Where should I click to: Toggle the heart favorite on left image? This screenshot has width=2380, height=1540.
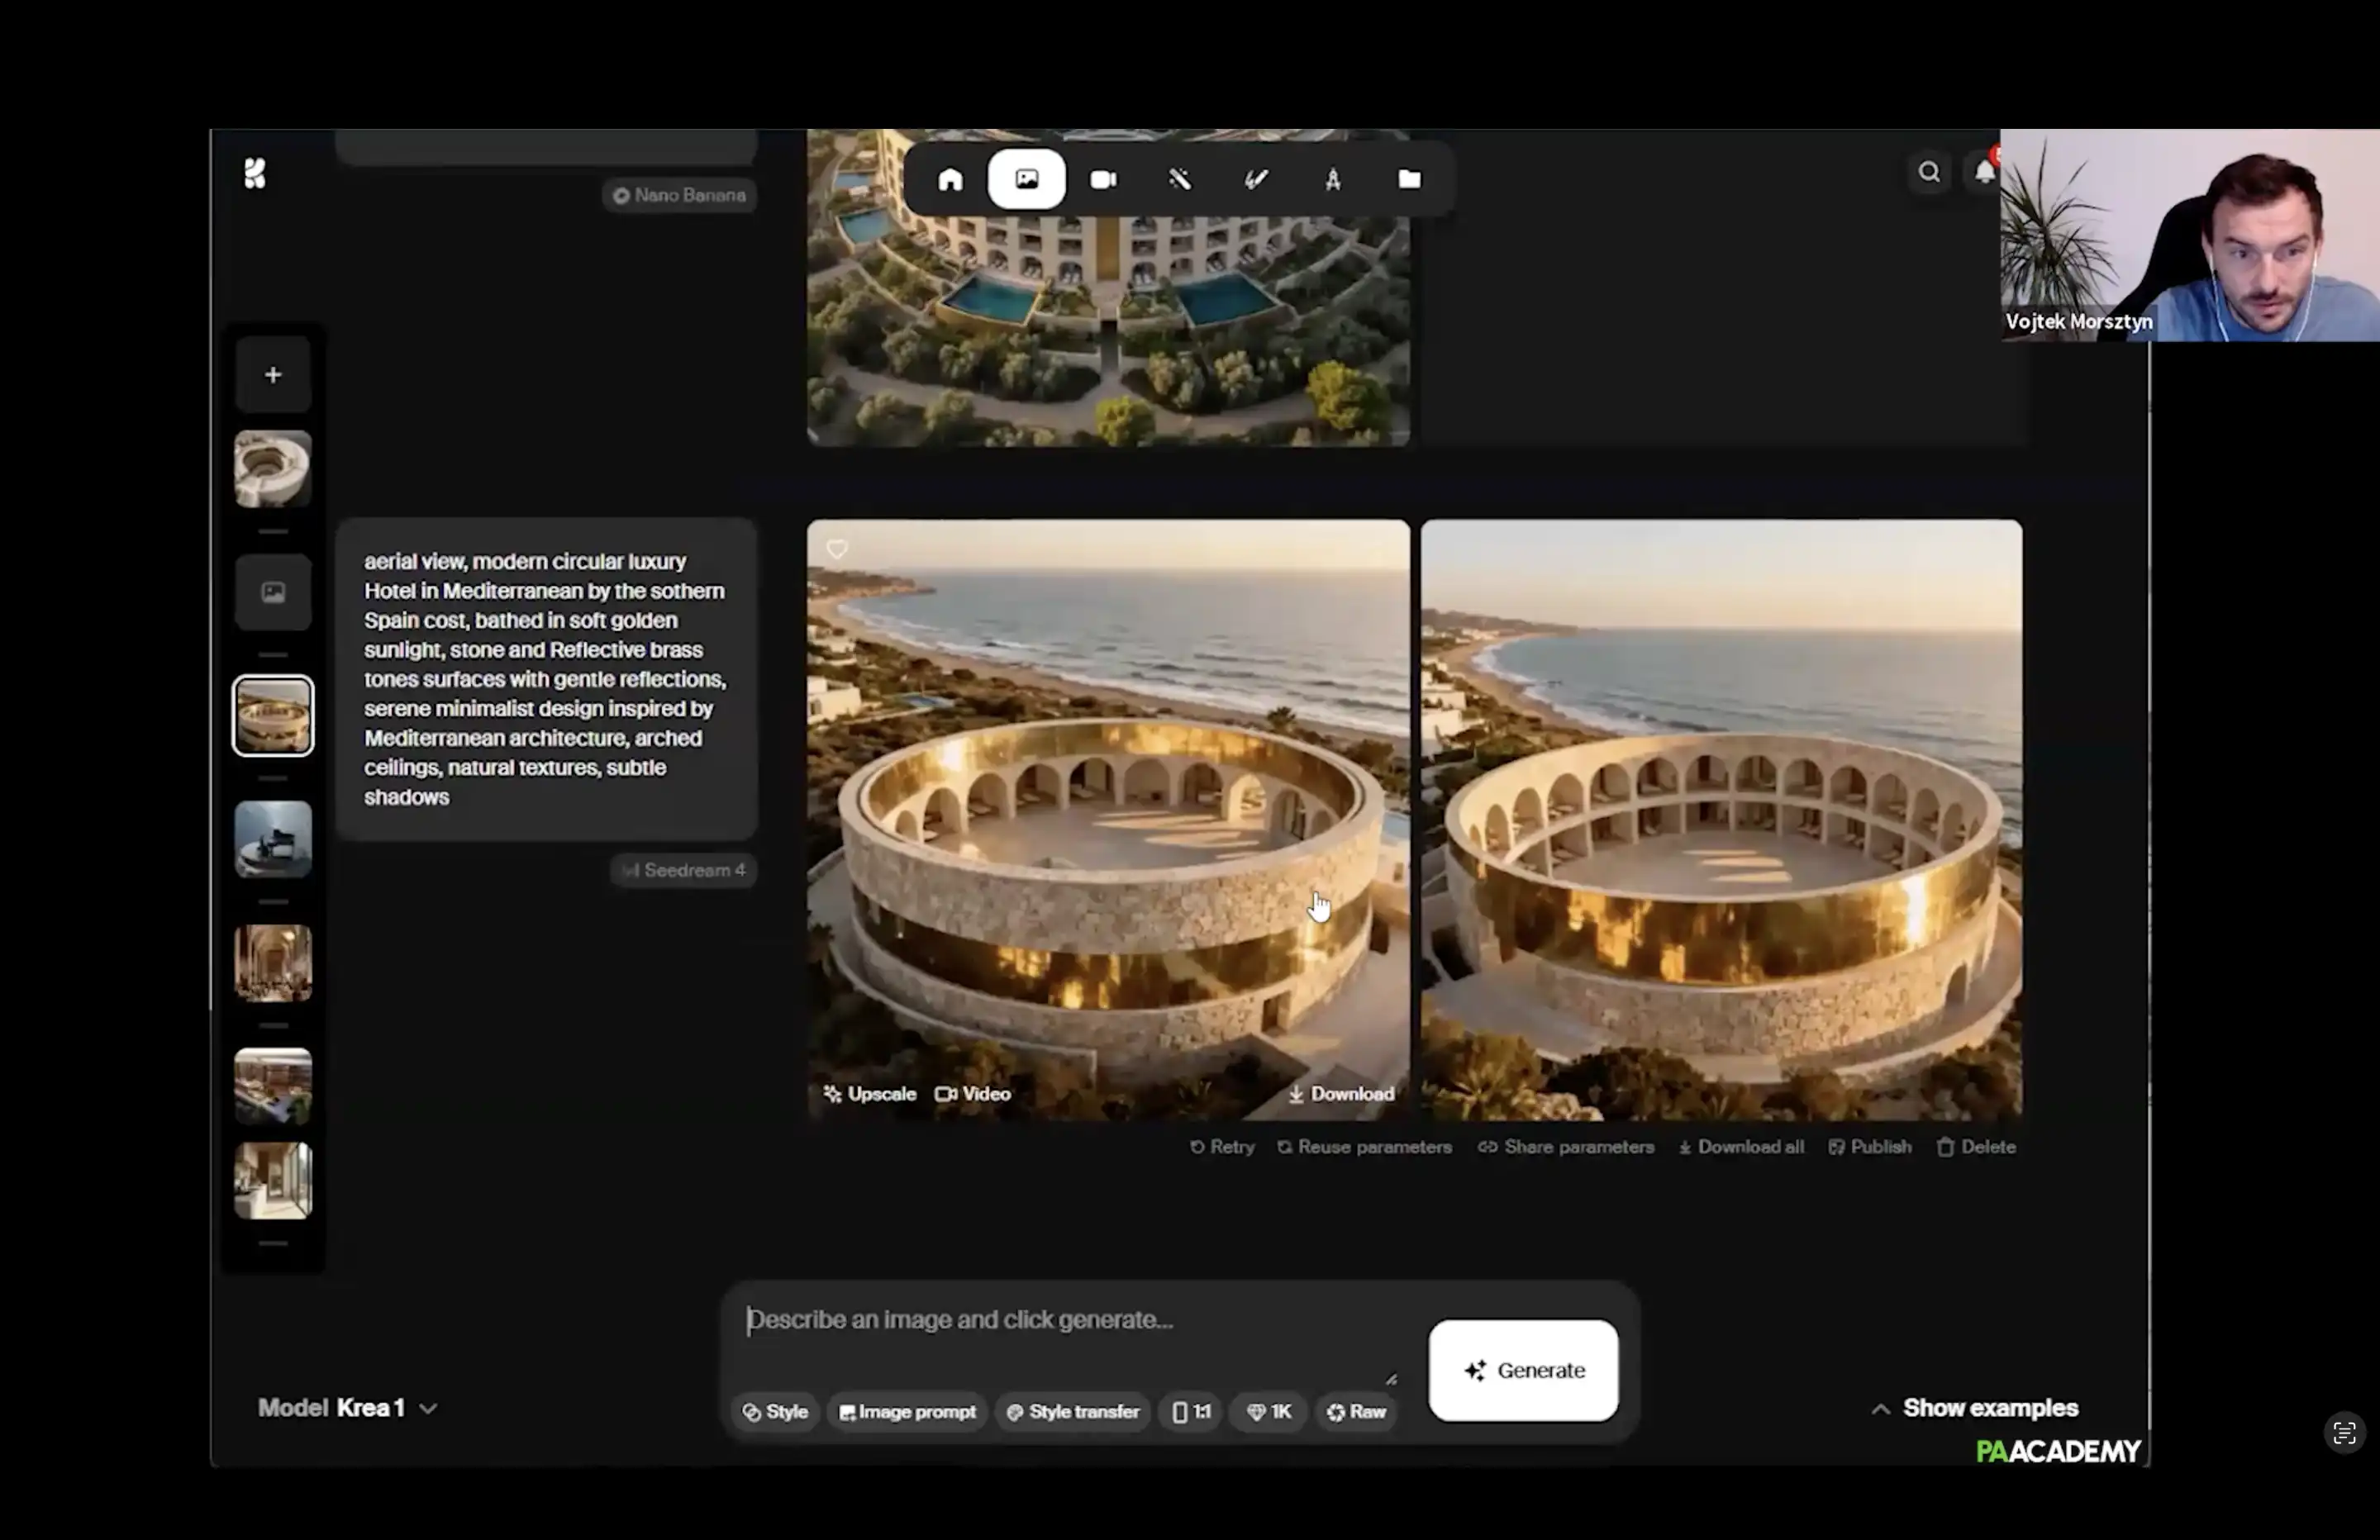pos(837,549)
